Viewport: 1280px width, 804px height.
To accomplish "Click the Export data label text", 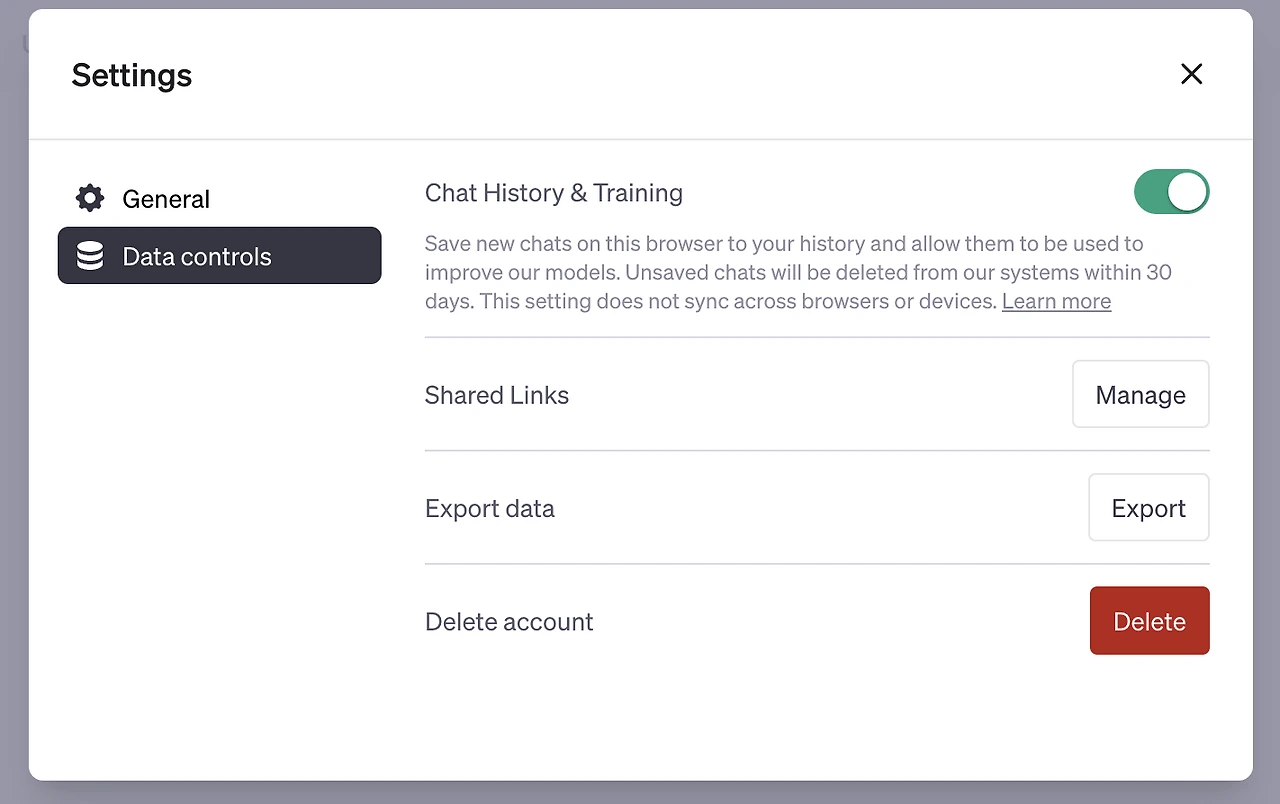I will [x=489, y=508].
